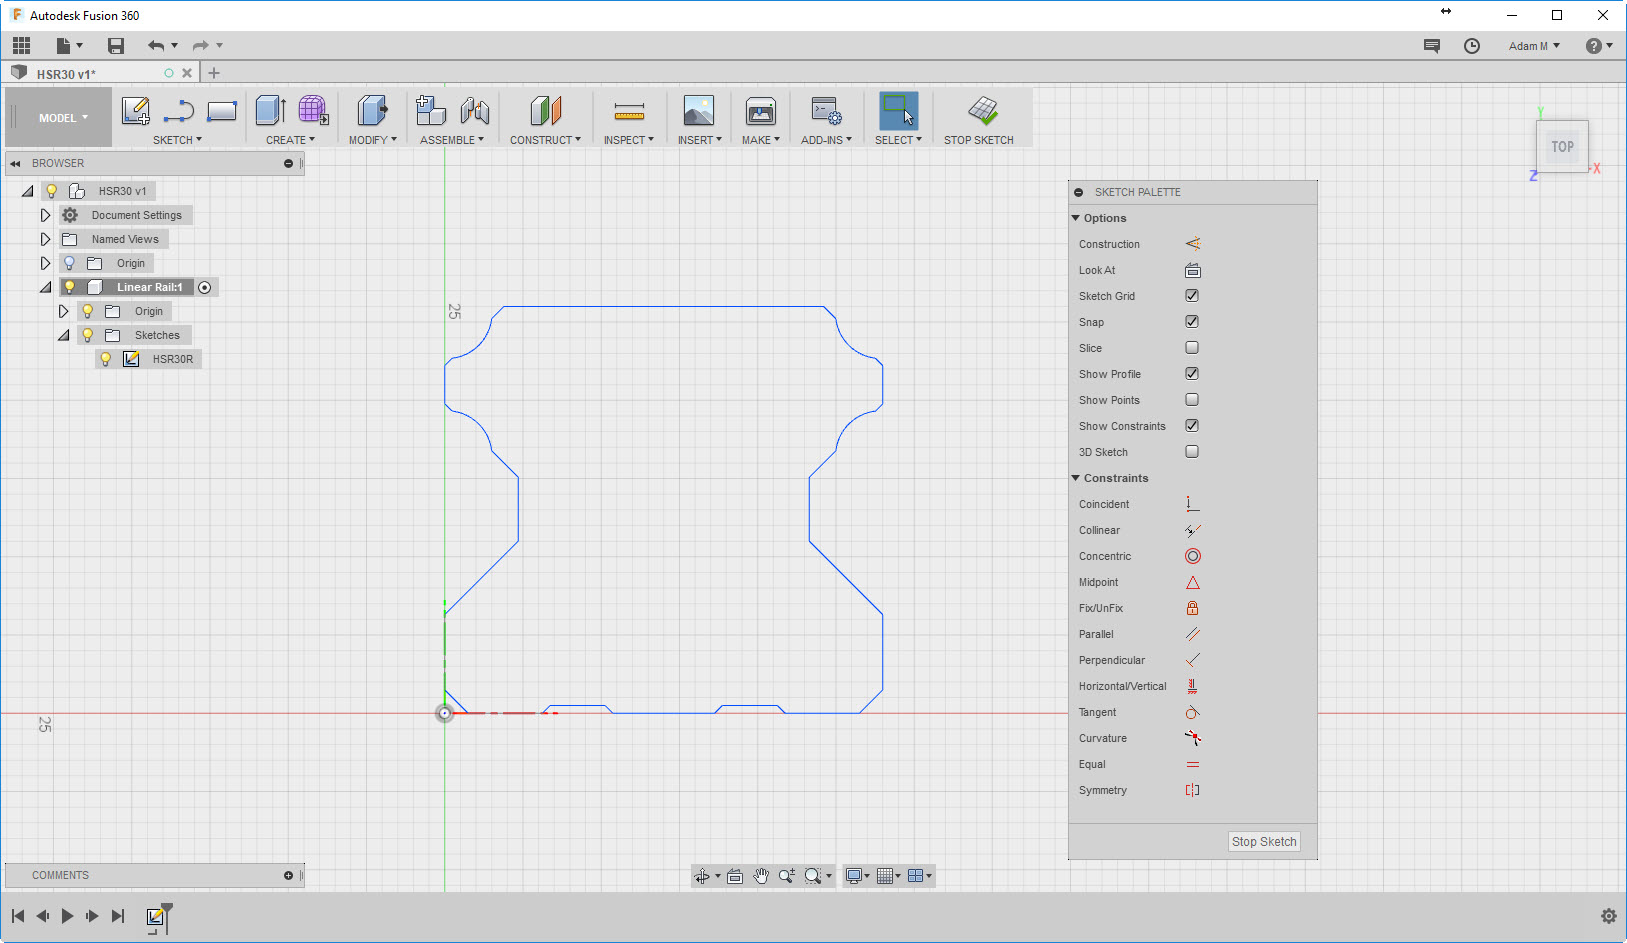Click the Undo arrow
The image size is (1627, 943).
[156, 45]
